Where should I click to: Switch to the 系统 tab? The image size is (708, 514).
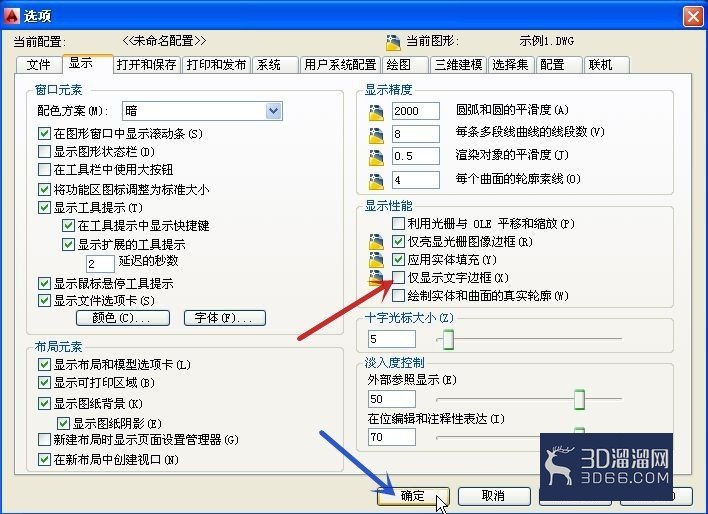[275, 65]
